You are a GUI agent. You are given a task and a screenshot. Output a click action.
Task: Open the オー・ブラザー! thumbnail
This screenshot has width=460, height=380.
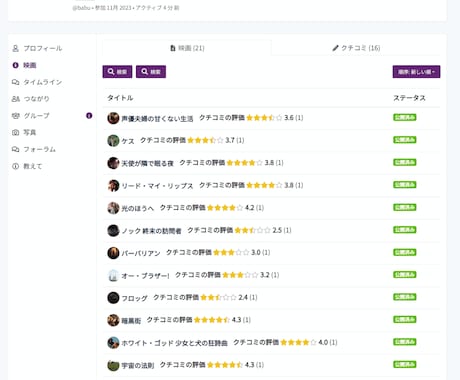point(113,275)
